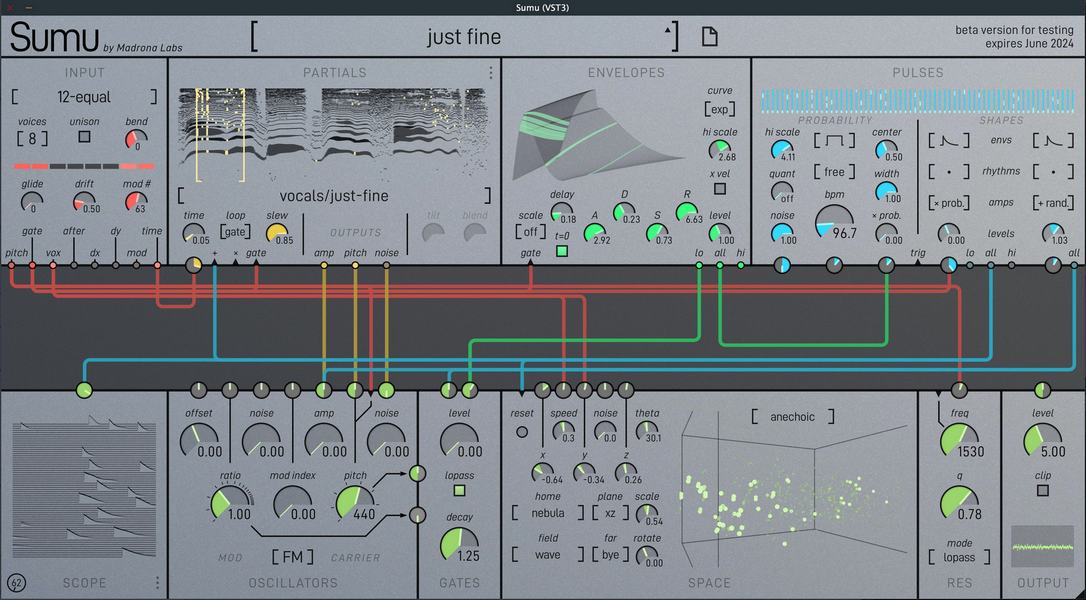
Task: Click the yellow slew knob
Action: (x=277, y=233)
